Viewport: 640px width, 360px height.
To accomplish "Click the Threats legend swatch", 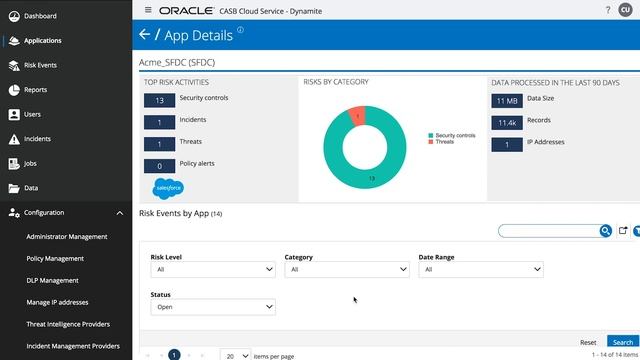I will tap(431, 142).
